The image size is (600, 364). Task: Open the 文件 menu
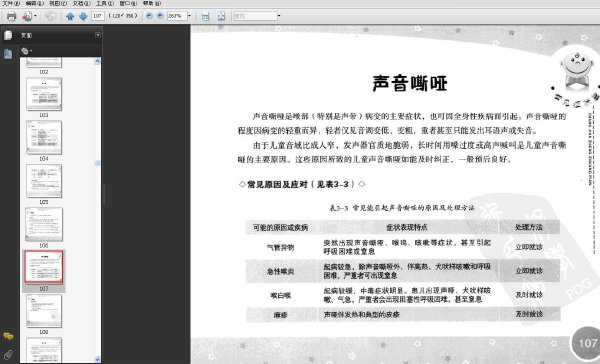(x=11, y=3)
